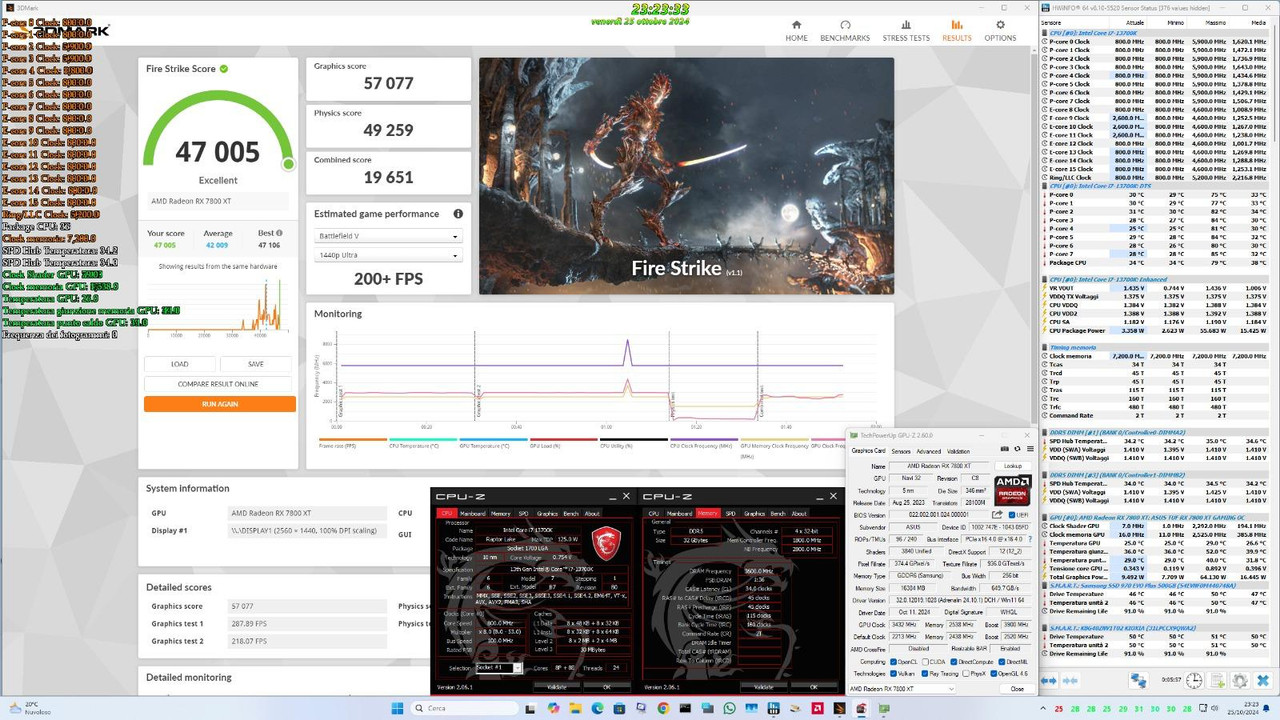The height and width of the screenshot is (720, 1280).
Task: Open the RESULTS tab in 3DMark
Action: tap(956, 31)
